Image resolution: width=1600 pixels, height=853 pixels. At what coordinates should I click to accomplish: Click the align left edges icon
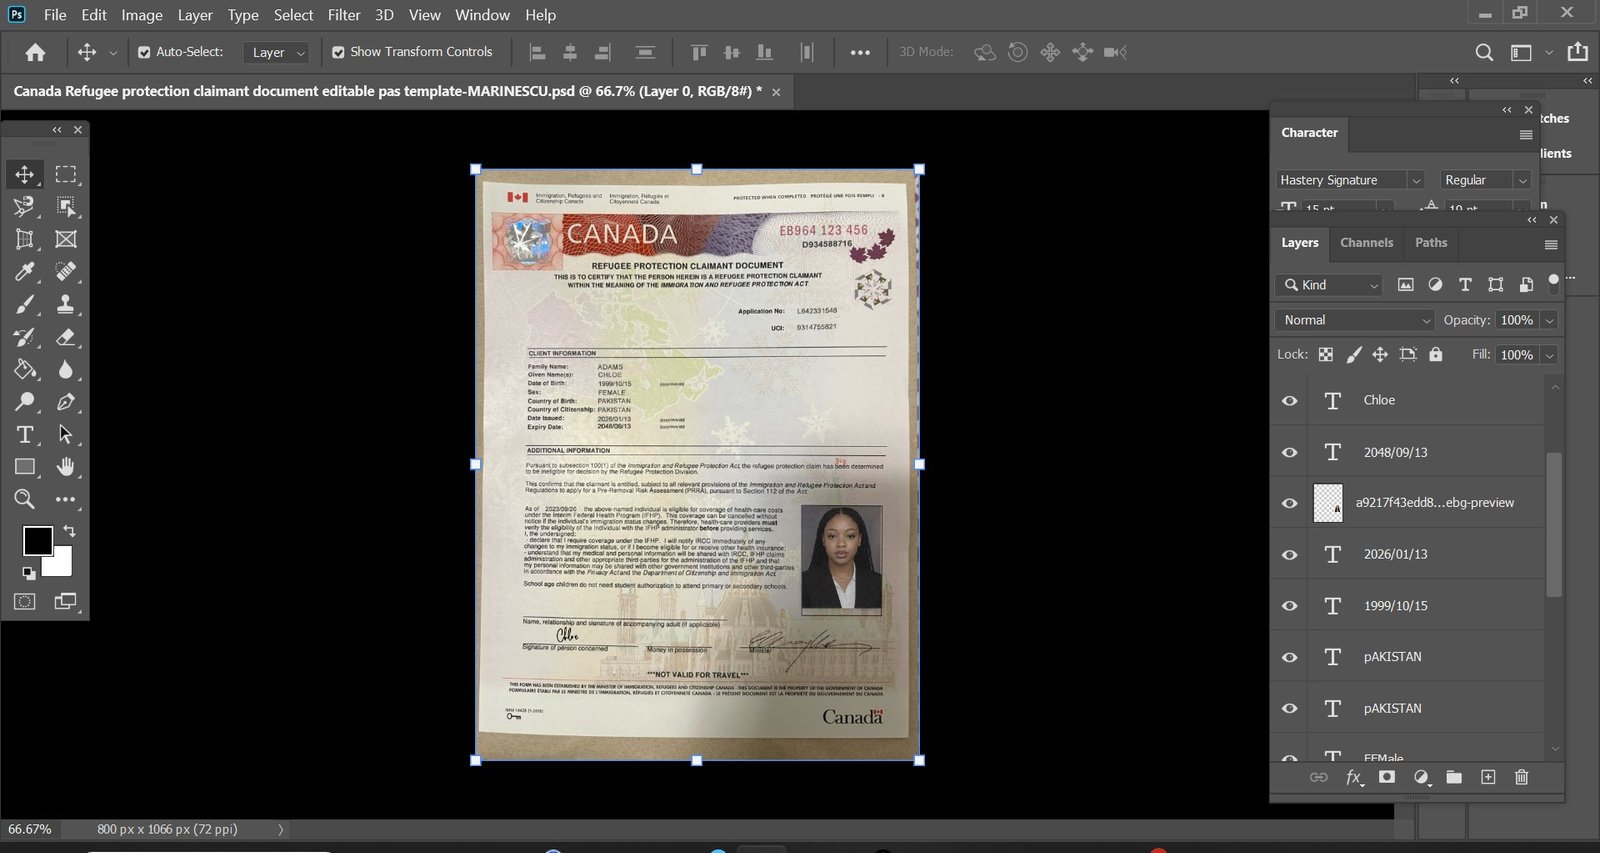pos(537,52)
